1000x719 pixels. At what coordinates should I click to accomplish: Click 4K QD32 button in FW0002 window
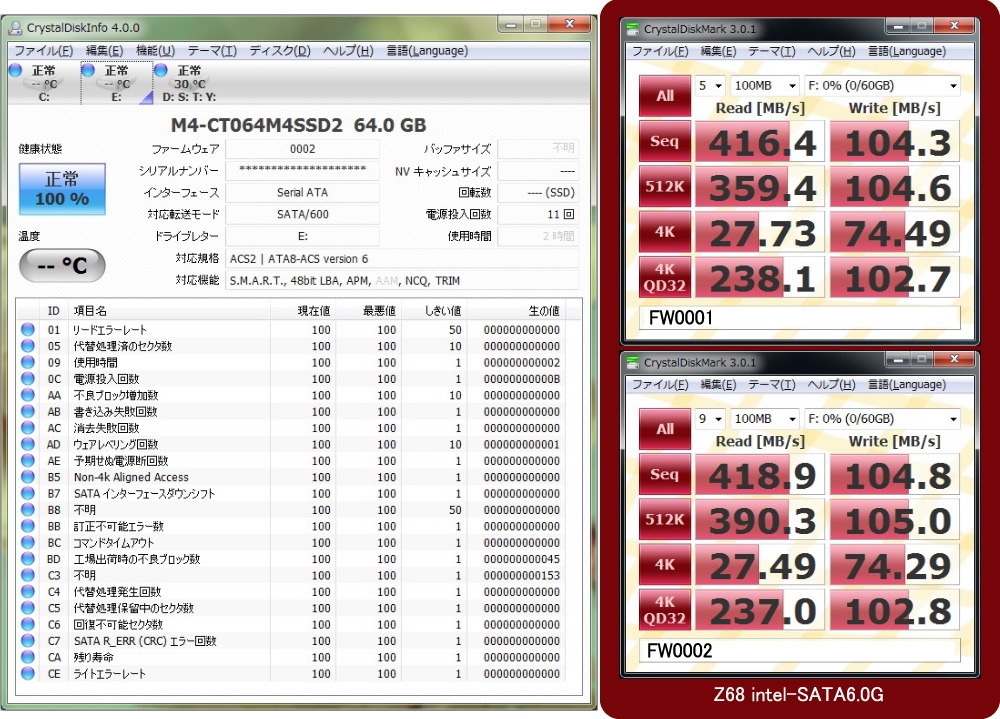pos(665,611)
